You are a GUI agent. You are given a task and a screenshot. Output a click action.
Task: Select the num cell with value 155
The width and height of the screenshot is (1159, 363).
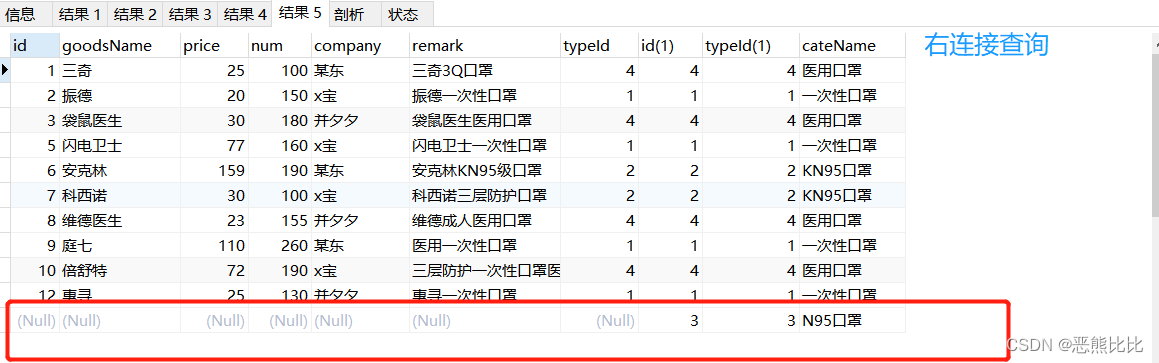pyautogui.click(x=280, y=220)
